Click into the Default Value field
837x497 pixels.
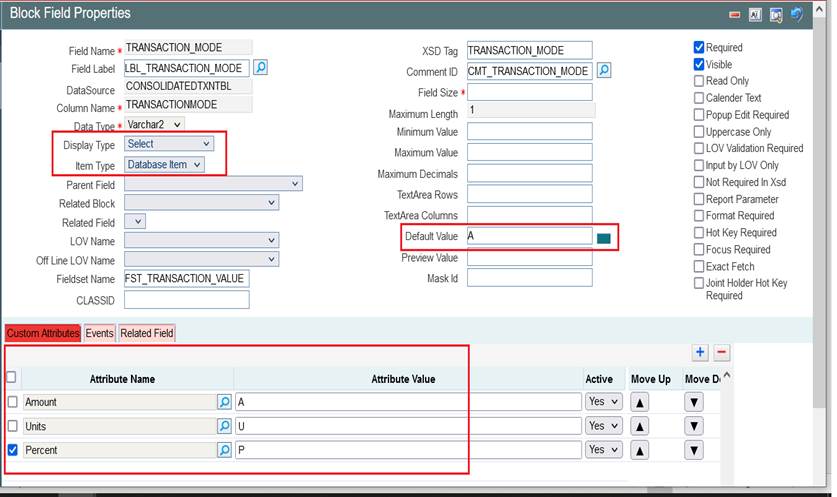coord(530,236)
